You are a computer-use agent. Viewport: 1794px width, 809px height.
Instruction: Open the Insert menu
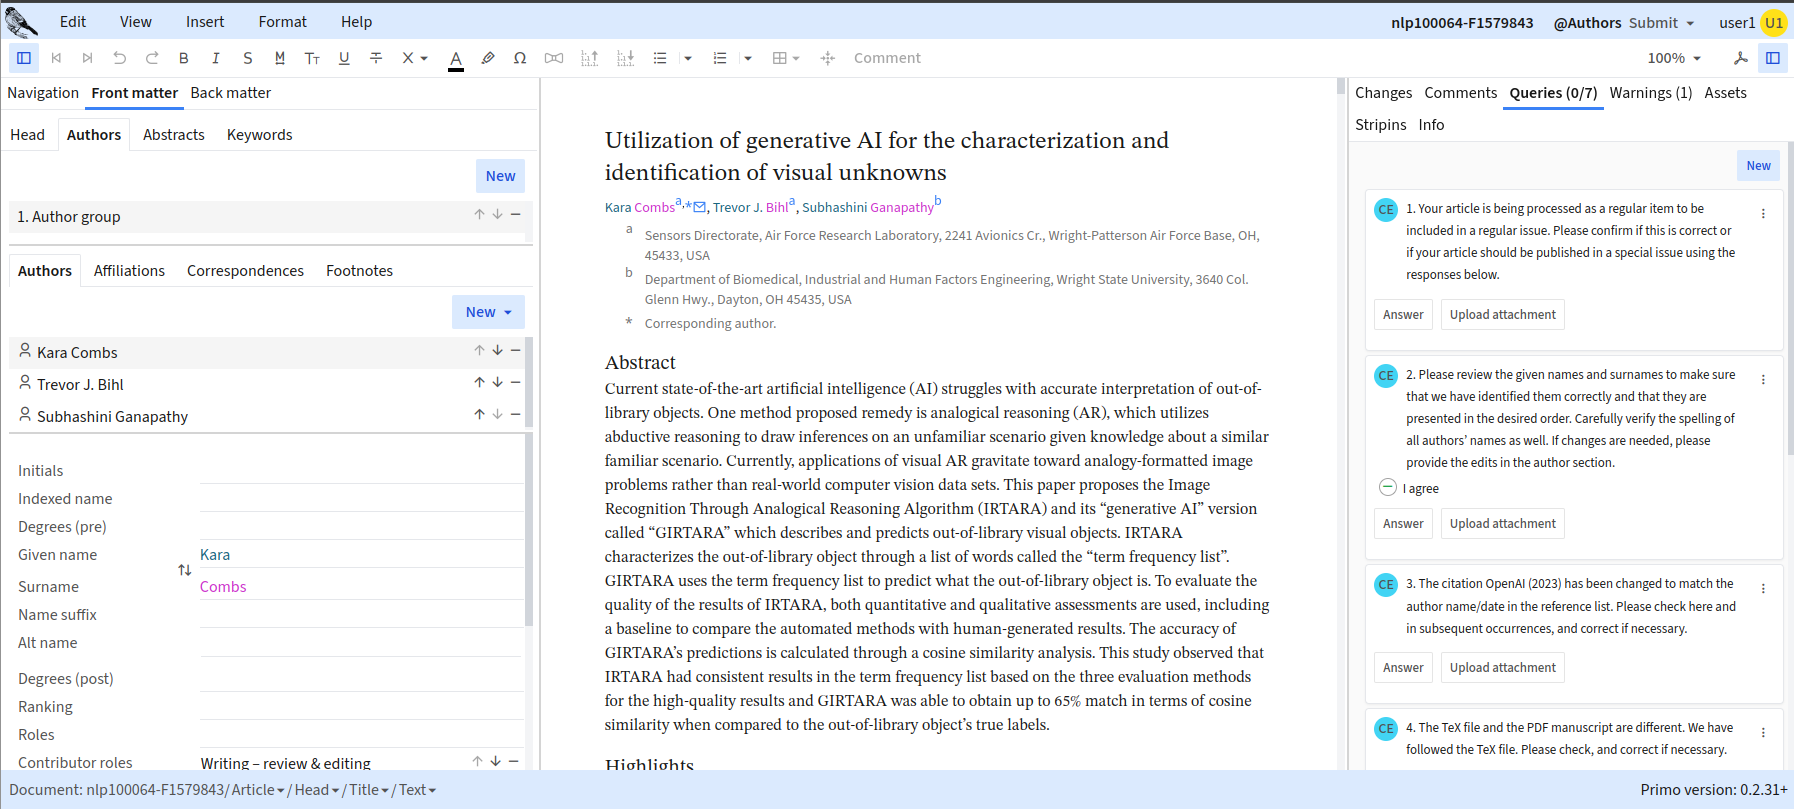[x=205, y=22]
